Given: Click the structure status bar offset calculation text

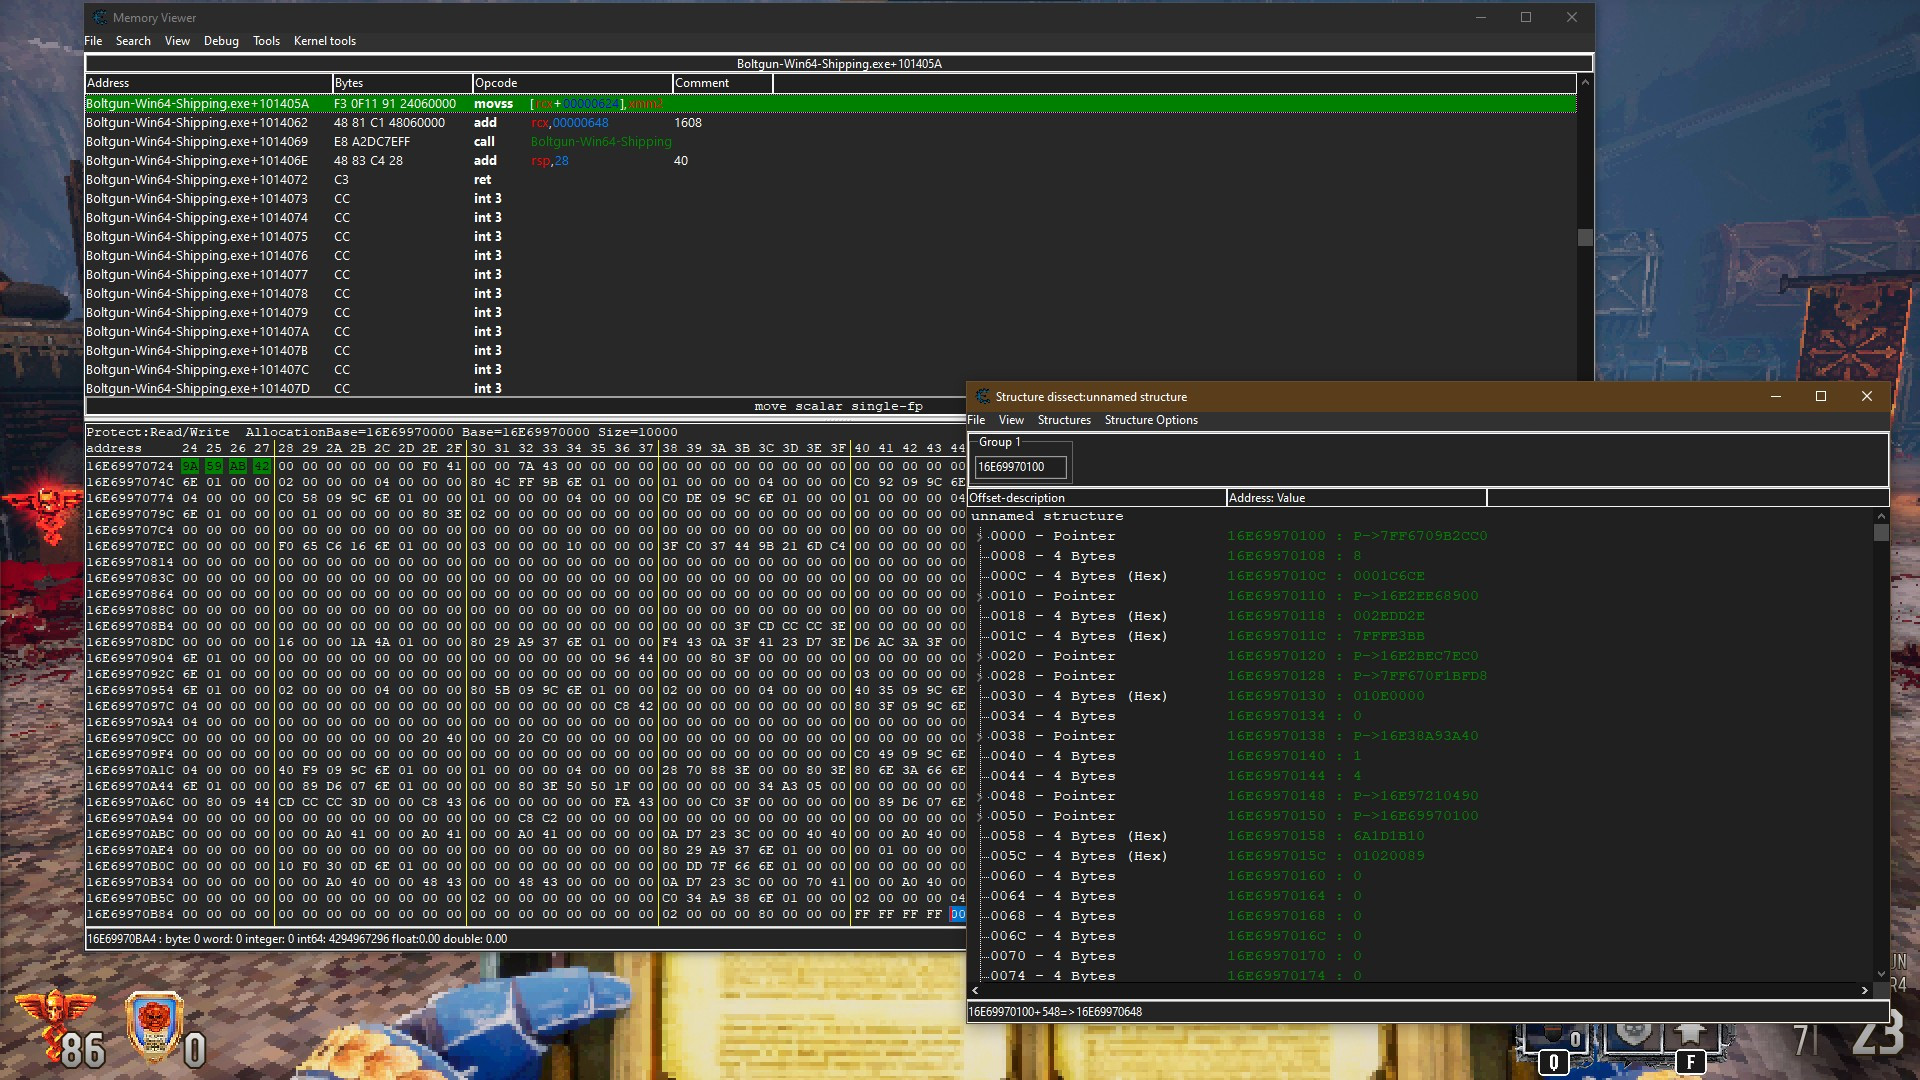Looking at the screenshot, I should click(1055, 1012).
